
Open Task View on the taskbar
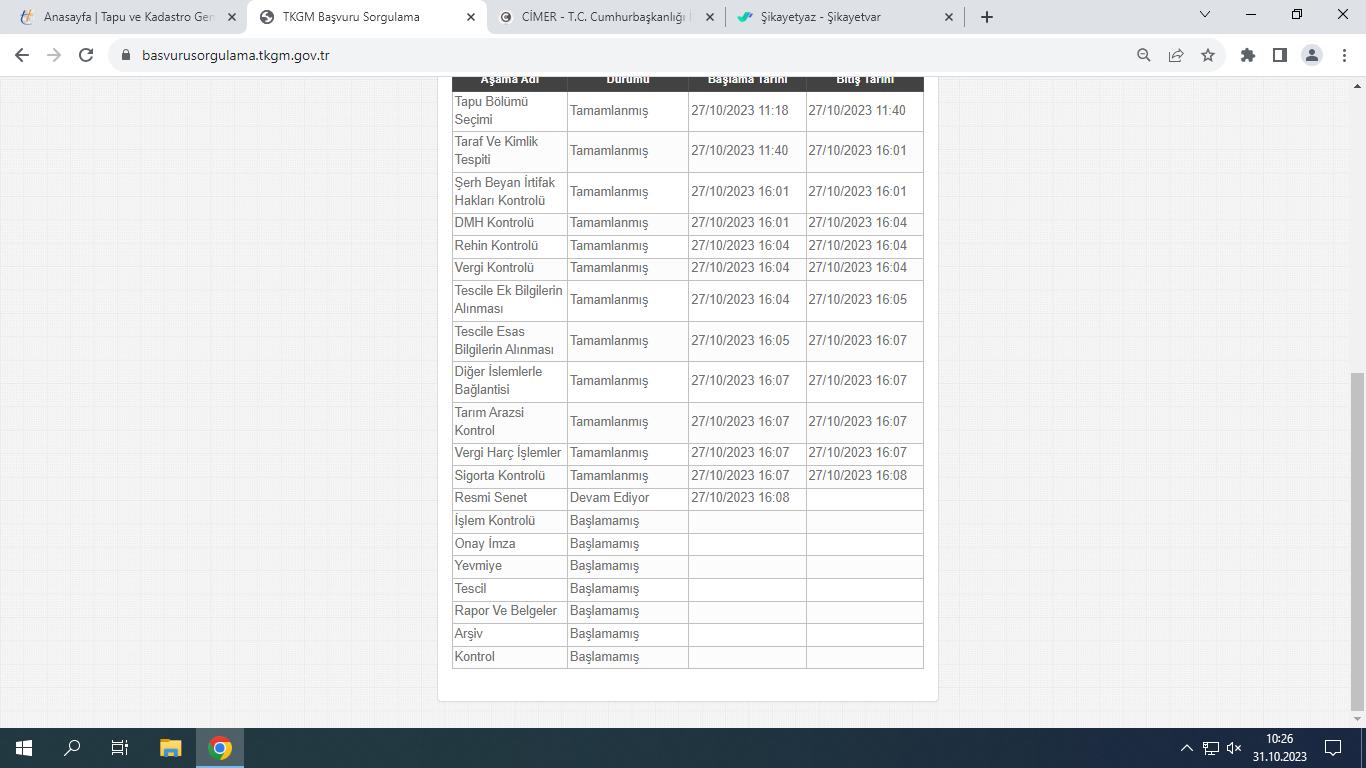(120, 748)
